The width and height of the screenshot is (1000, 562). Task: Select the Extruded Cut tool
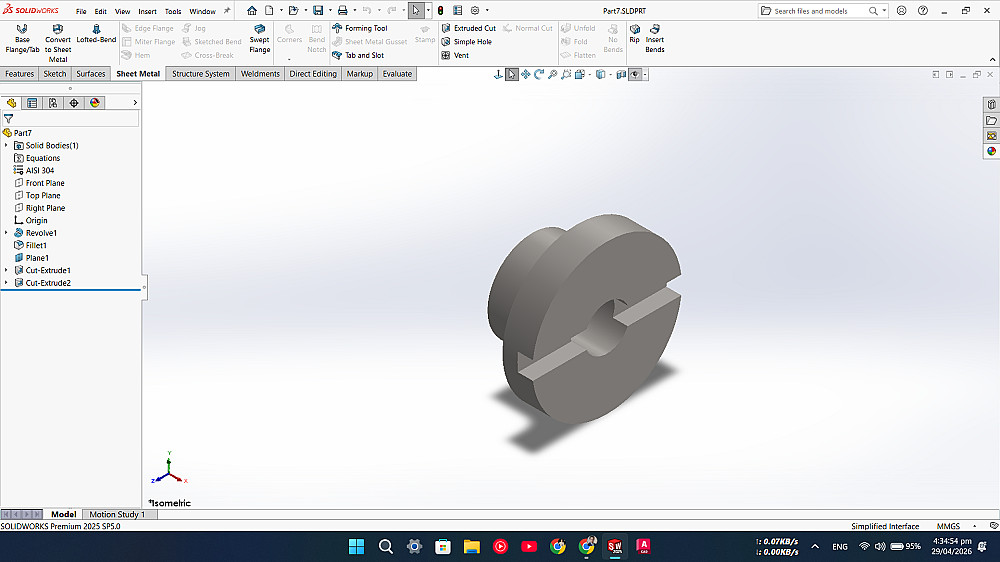point(468,28)
